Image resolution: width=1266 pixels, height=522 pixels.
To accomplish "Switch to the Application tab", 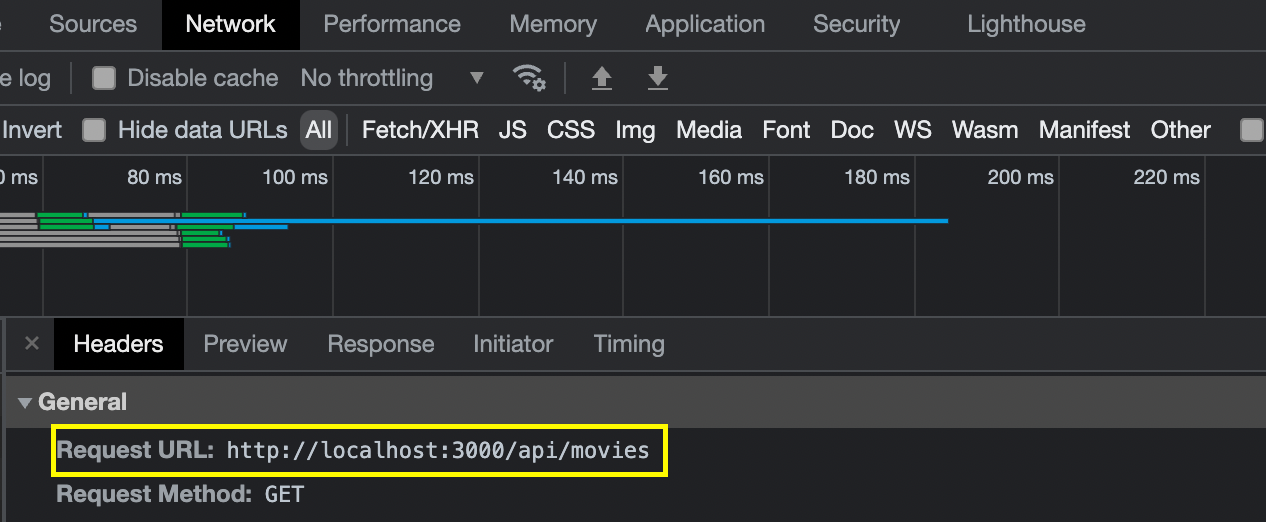I will point(705,24).
